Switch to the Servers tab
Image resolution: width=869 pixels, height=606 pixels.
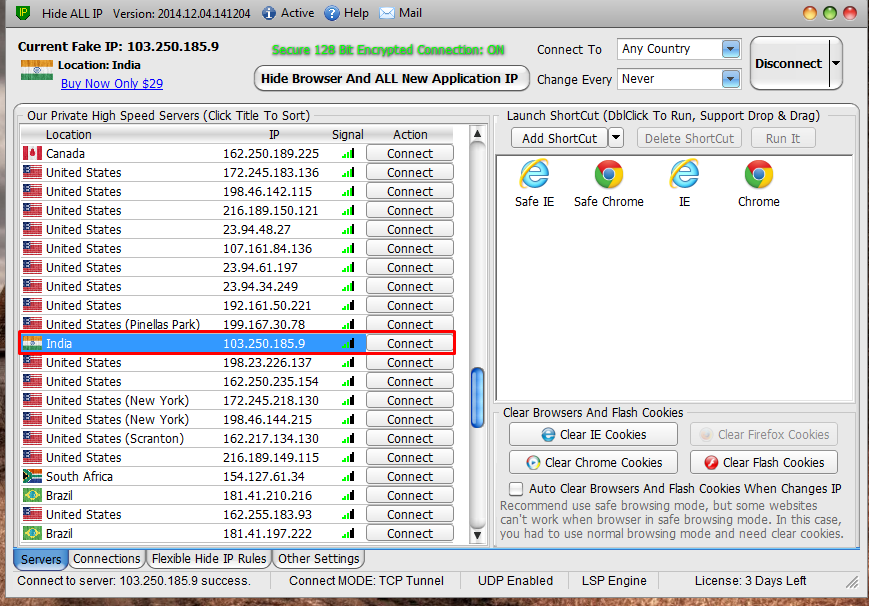[x=41, y=559]
